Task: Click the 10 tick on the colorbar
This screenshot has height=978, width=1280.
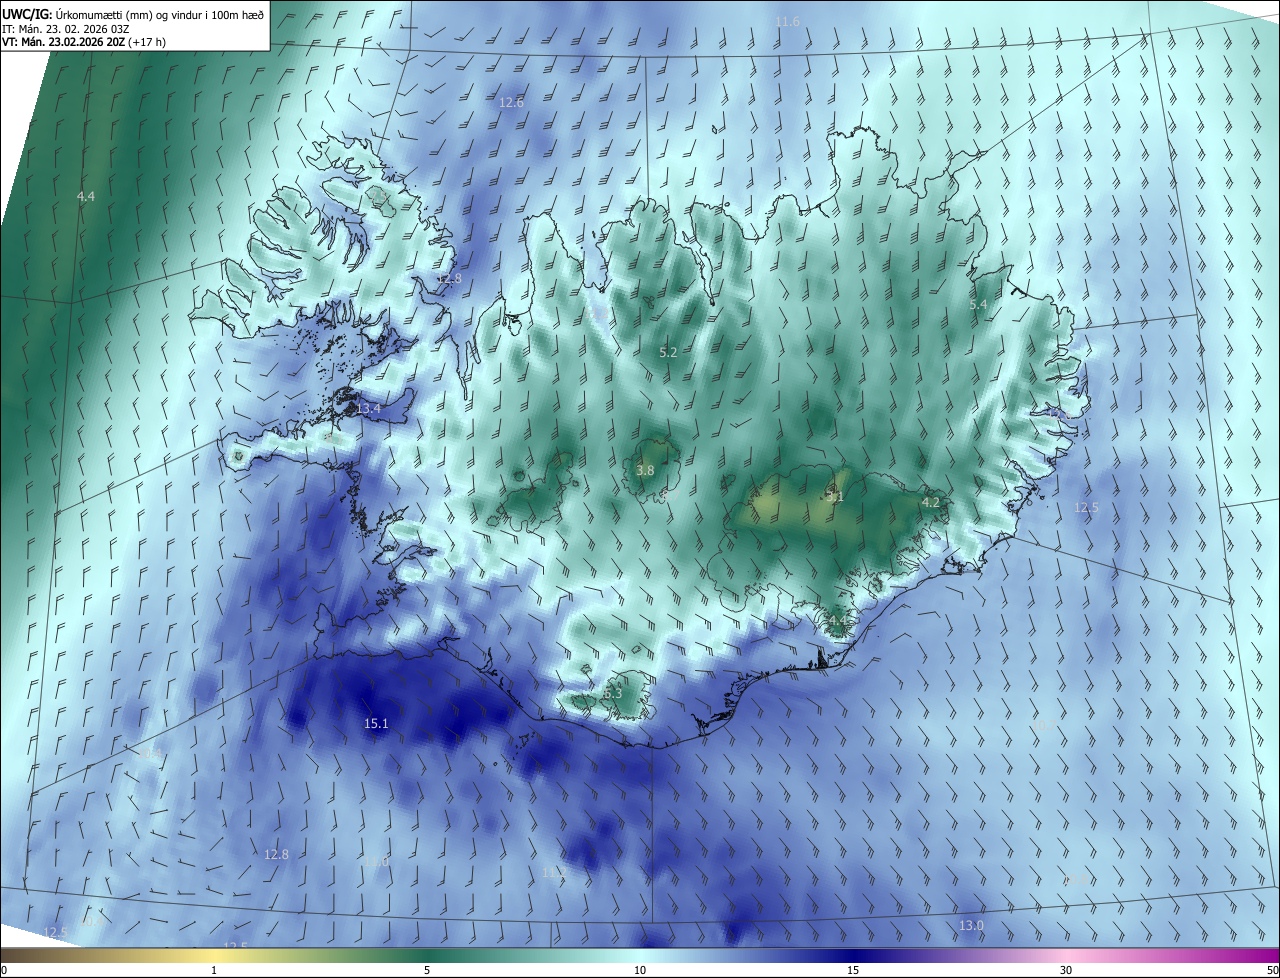Action: [x=640, y=970]
